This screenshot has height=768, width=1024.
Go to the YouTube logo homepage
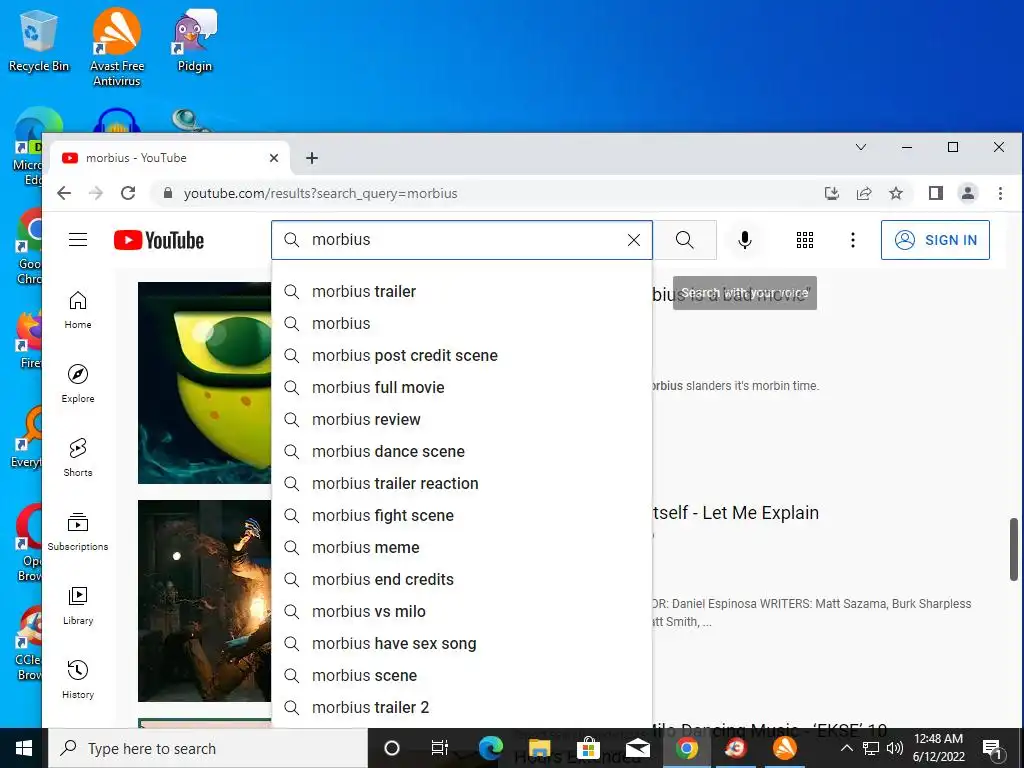(x=159, y=240)
